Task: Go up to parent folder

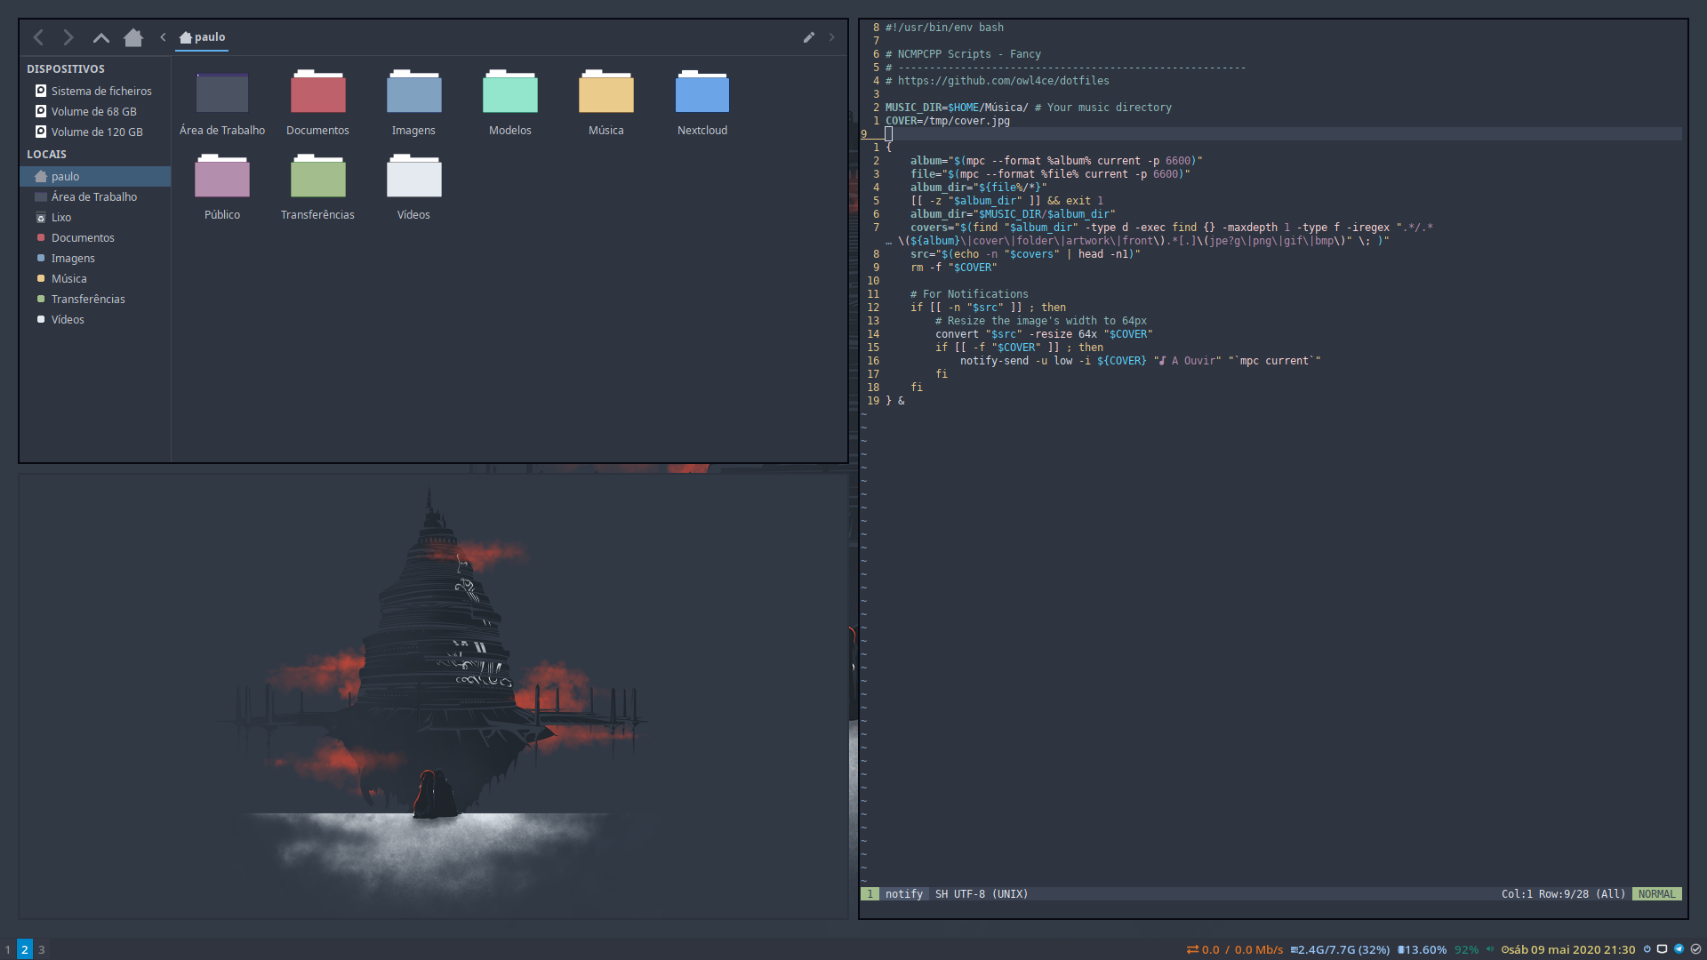Action: [101, 37]
